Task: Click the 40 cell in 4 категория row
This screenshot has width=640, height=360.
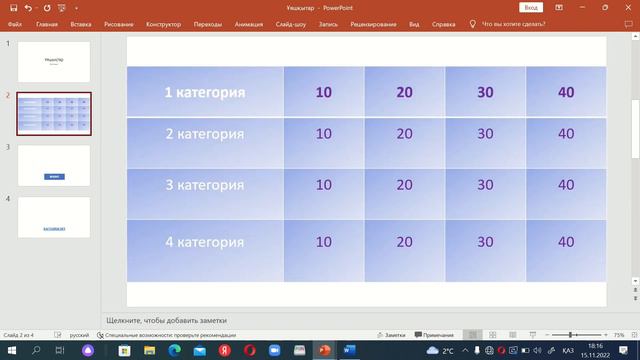Action: [x=566, y=251]
